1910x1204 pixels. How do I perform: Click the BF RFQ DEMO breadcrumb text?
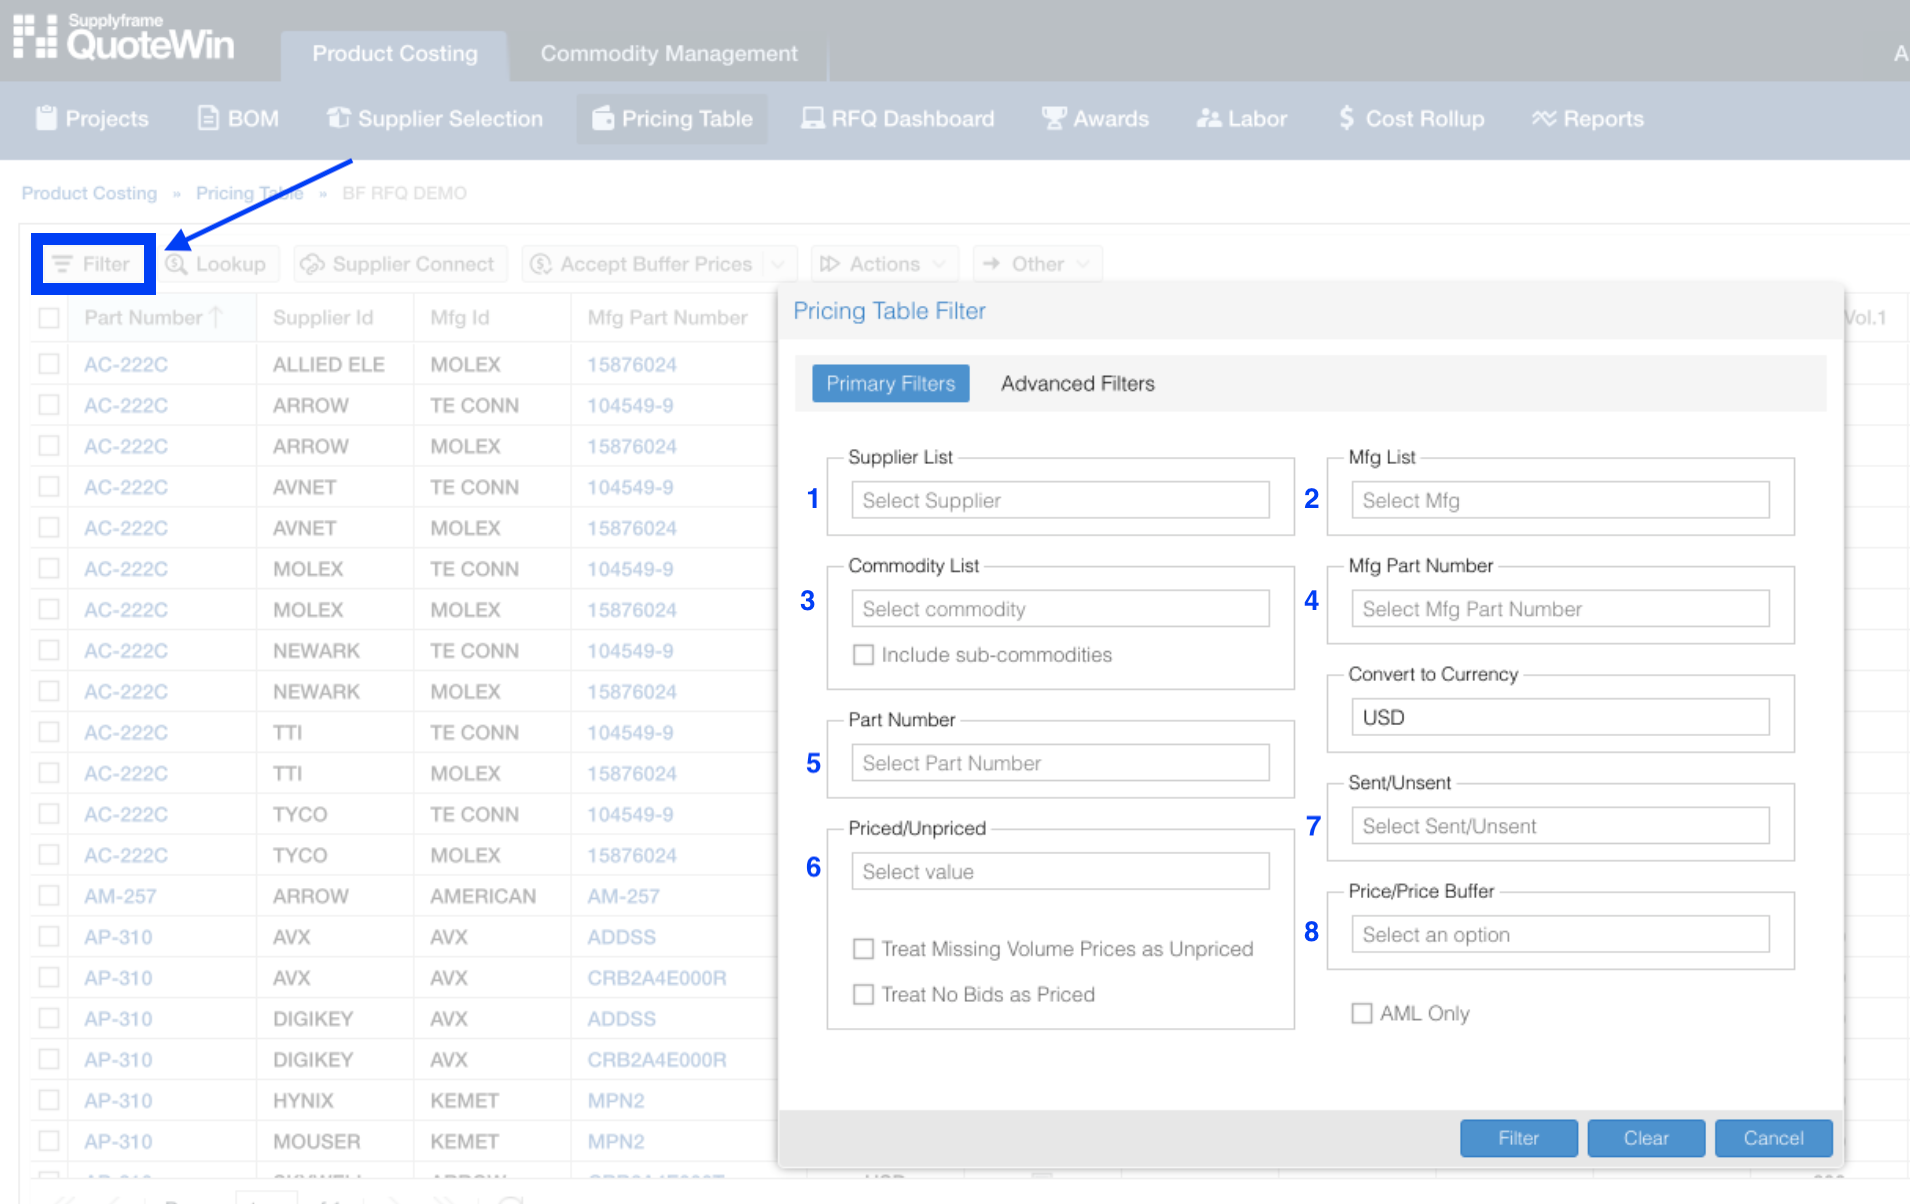point(404,193)
